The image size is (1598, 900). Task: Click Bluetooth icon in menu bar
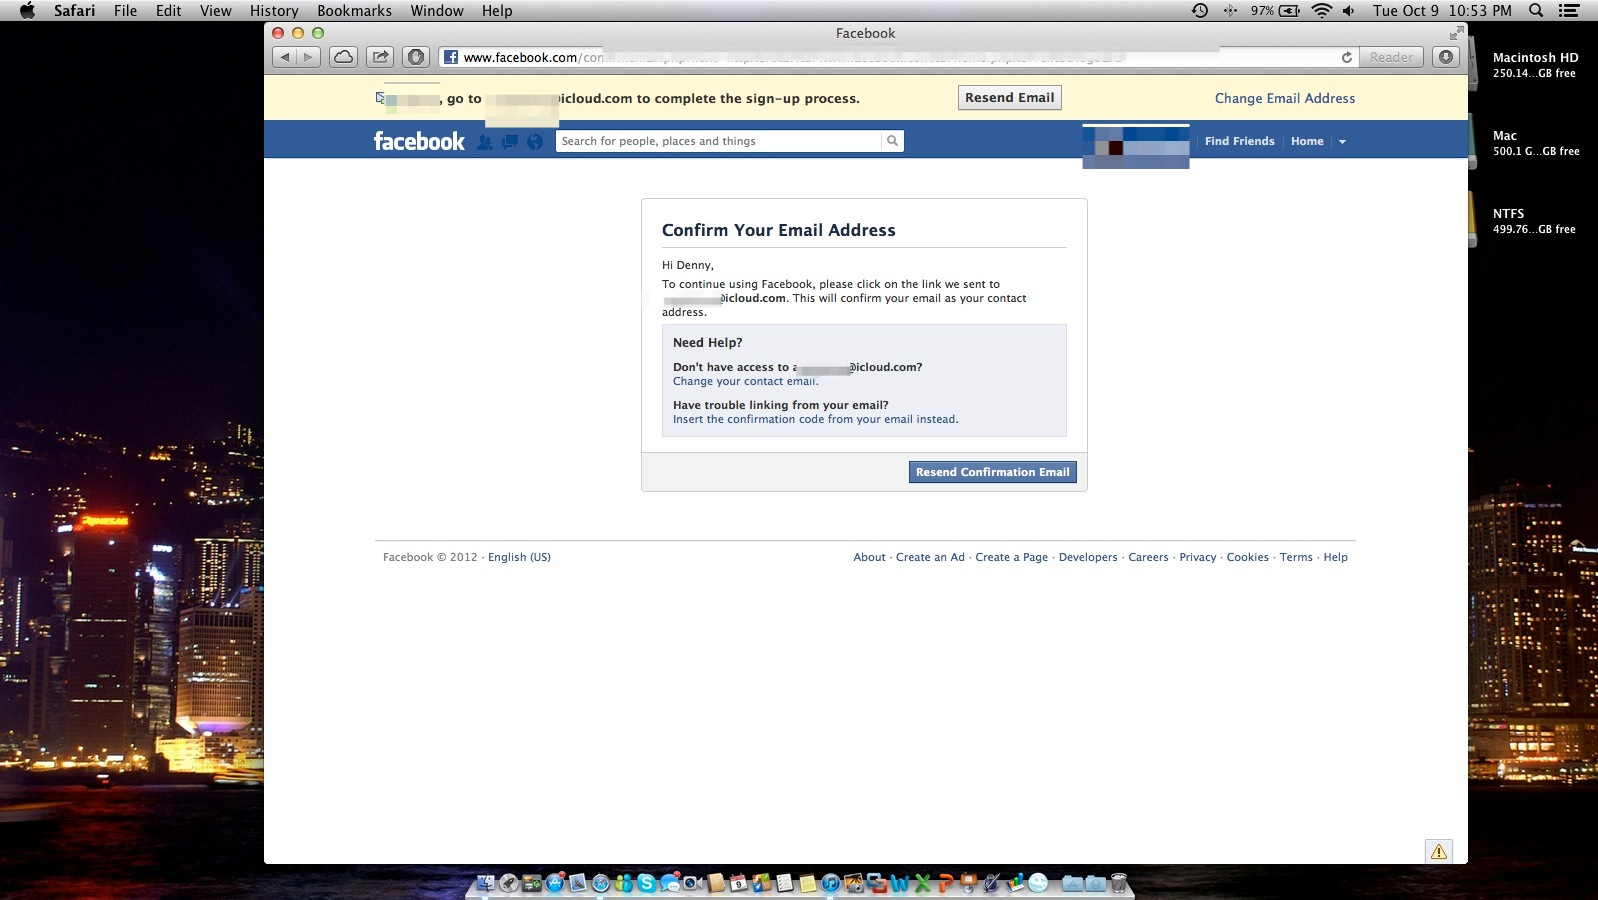point(1230,11)
